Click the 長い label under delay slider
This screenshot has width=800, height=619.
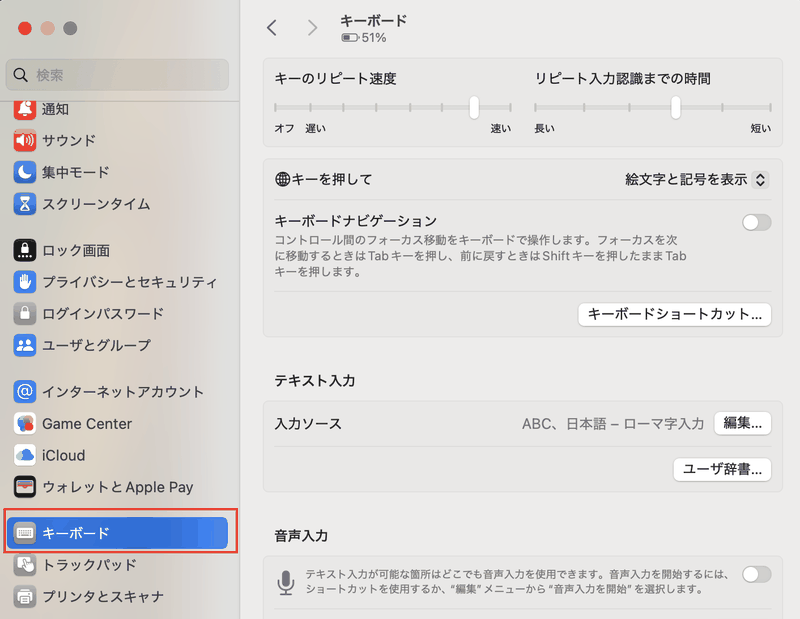[544, 129]
